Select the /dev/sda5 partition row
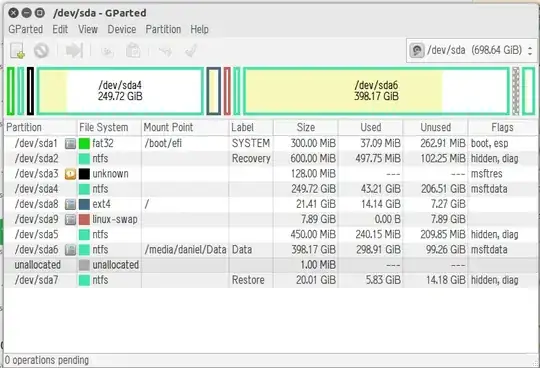 pos(271,235)
